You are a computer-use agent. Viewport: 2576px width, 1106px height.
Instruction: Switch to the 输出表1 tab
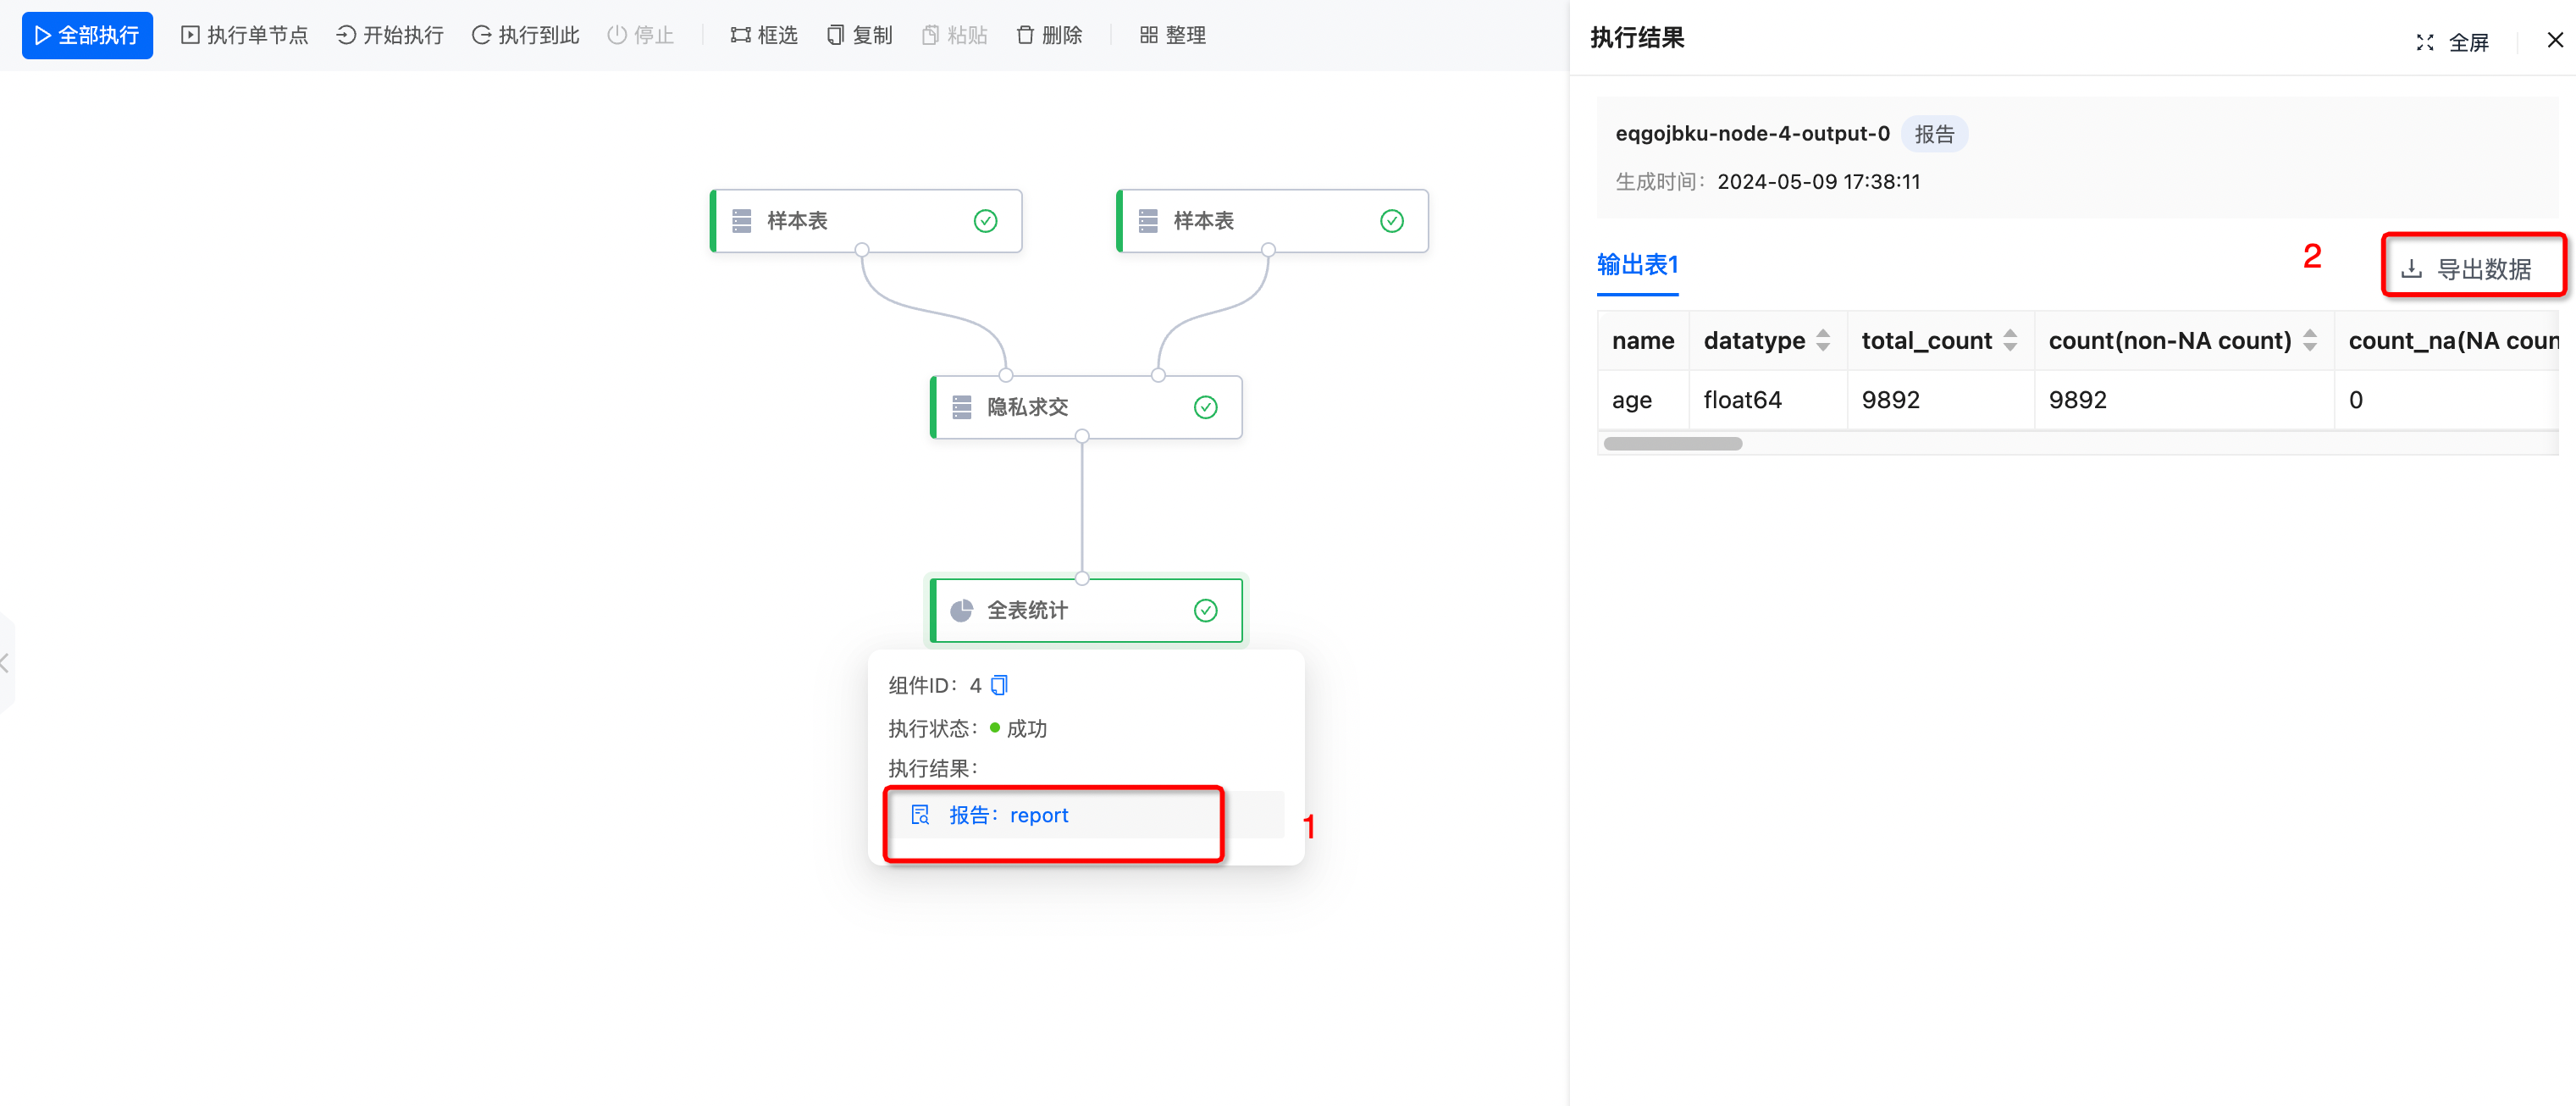click(1637, 265)
